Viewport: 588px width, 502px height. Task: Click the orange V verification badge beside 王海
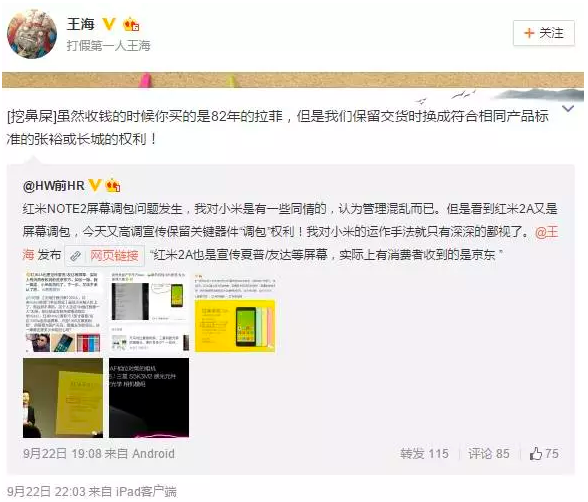[109, 24]
